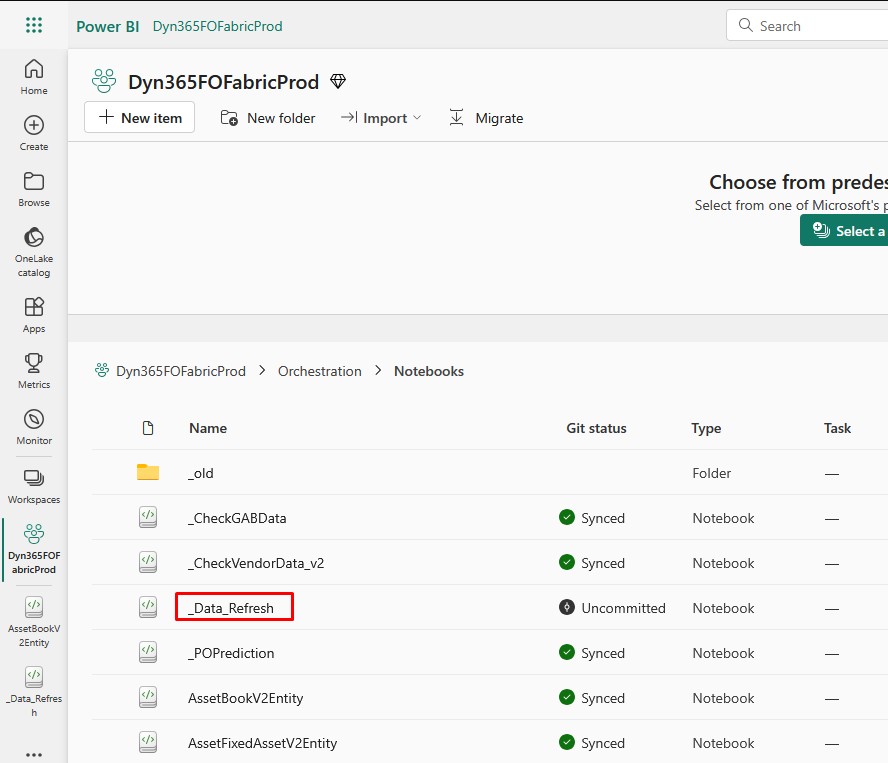Click Dyn365FOFabricProd in breadcrumb
The height and width of the screenshot is (763, 888).
pyautogui.click(x=181, y=371)
